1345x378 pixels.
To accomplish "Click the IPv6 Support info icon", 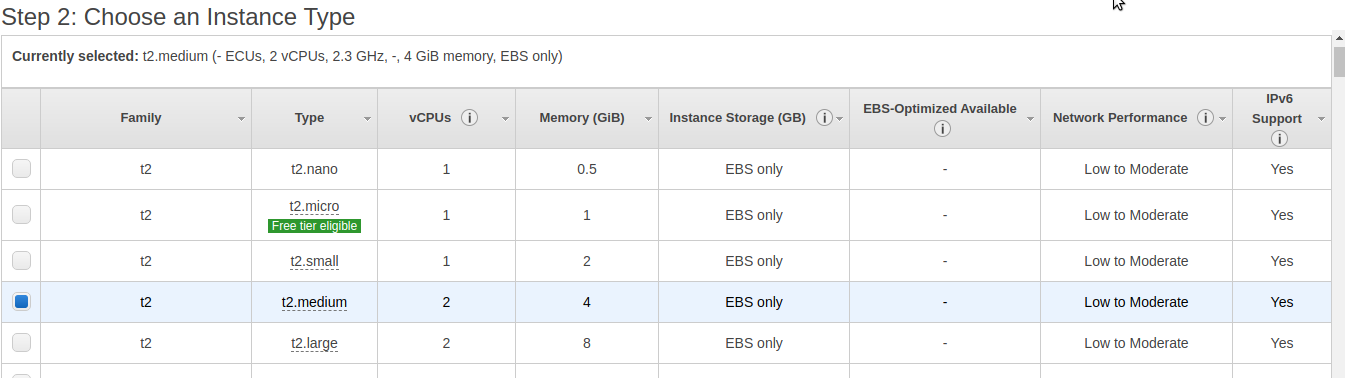I will click(1278, 139).
